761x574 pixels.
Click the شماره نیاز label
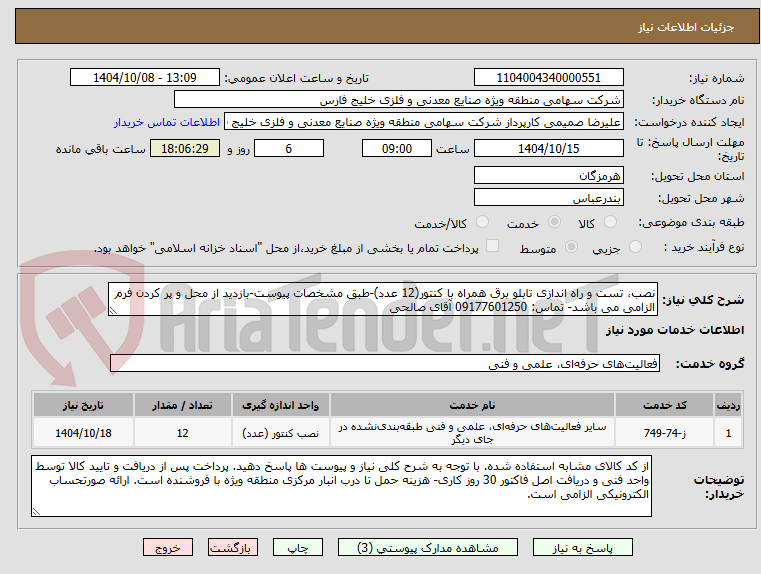[x=717, y=78]
